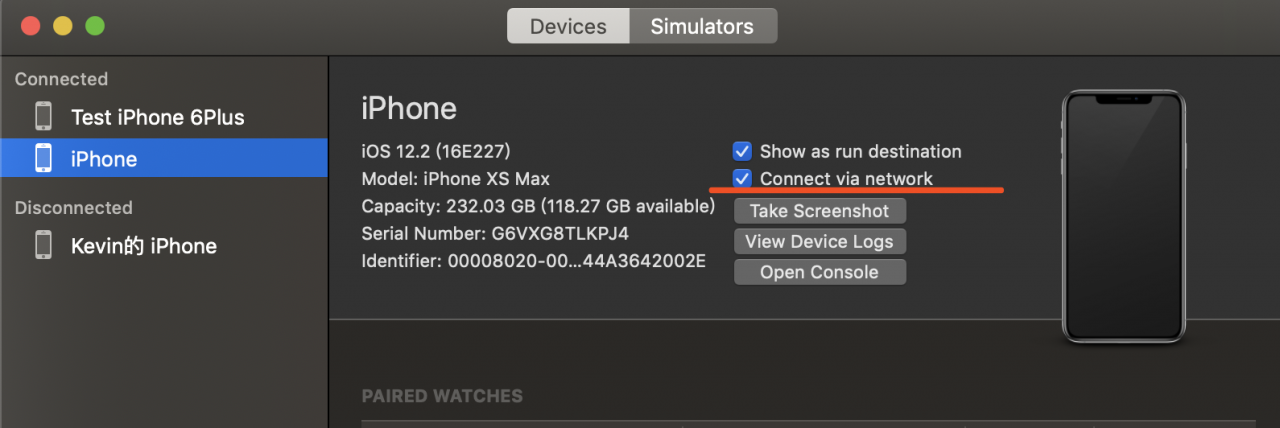This screenshot has height=428, width=1280.
Task: Select the highlighted iPhone sidebar entry
Action: (x=164, y=158)
